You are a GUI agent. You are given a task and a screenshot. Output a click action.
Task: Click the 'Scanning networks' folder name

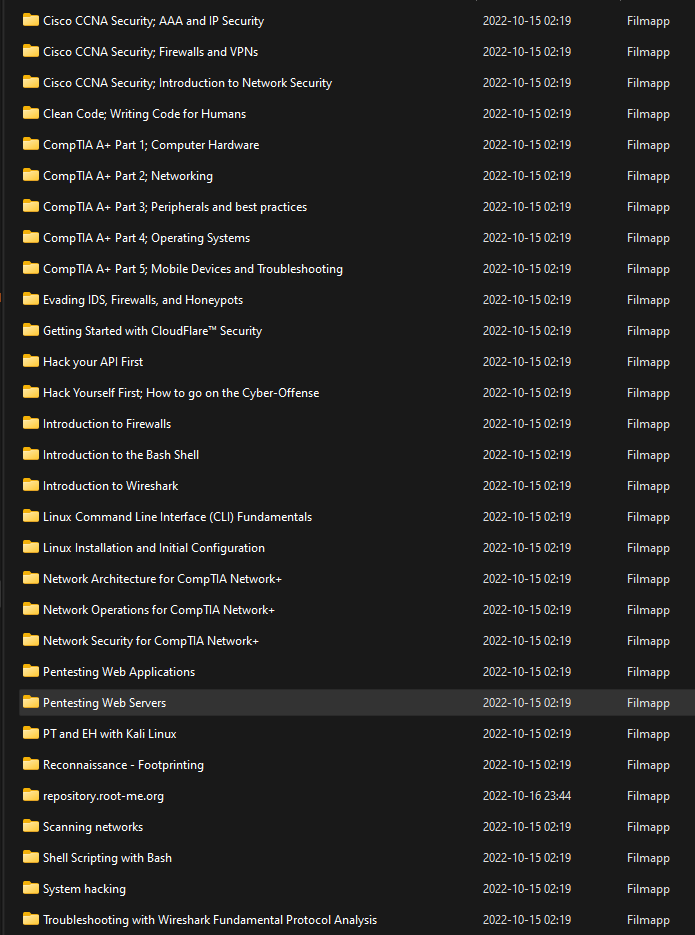pyautogui.click(x=93, y=827)
